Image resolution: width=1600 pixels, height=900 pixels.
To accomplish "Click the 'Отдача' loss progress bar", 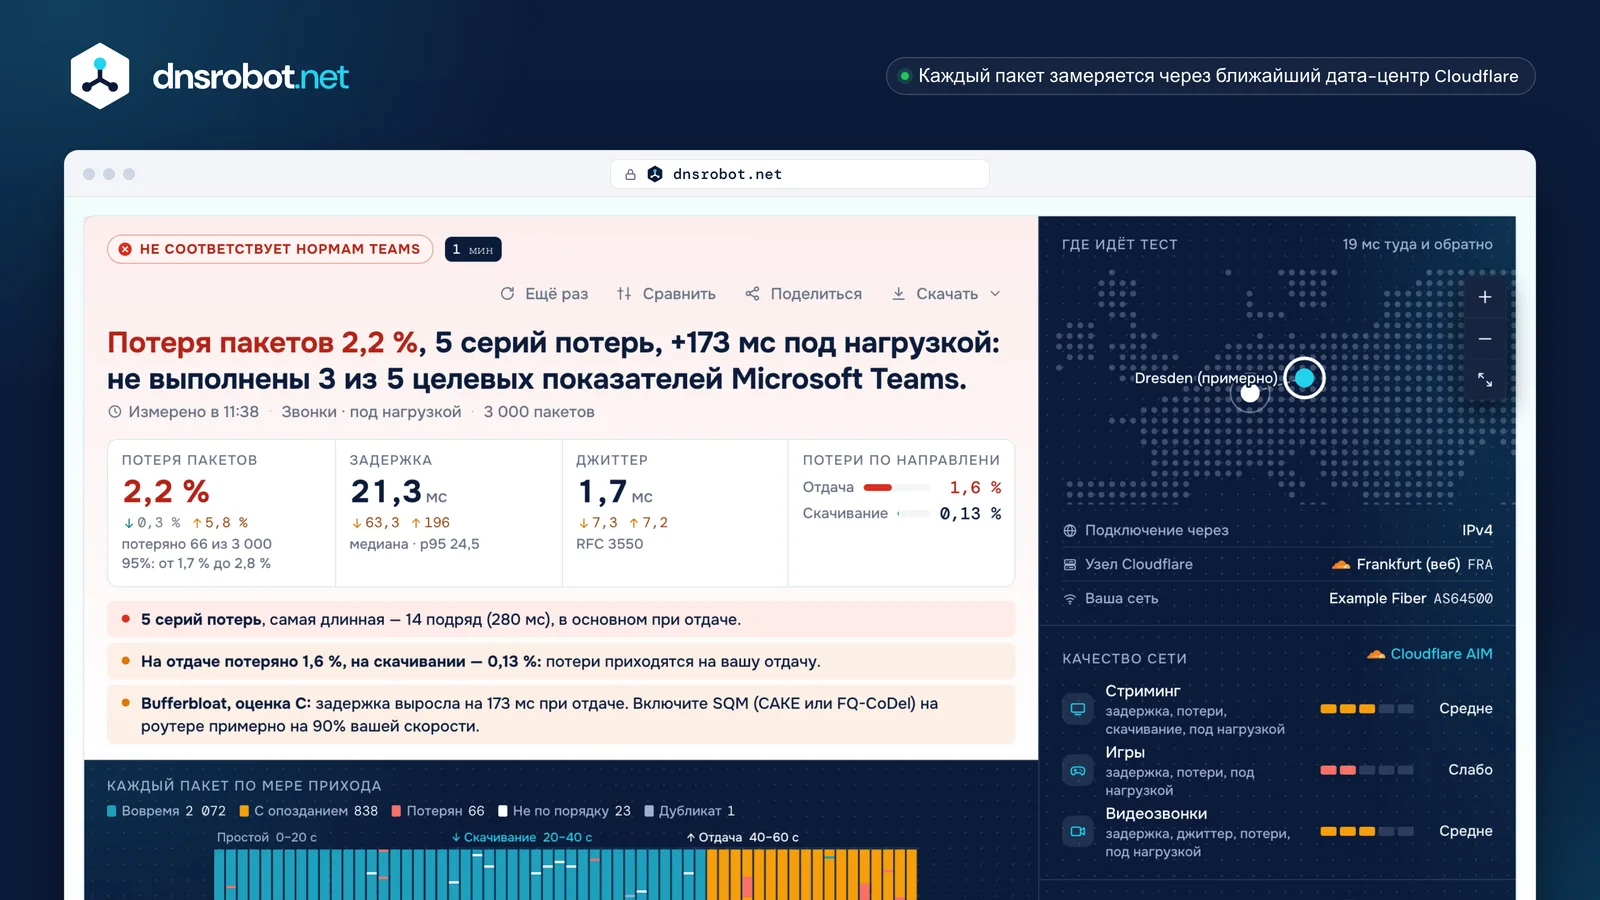I will click(897, 488).
